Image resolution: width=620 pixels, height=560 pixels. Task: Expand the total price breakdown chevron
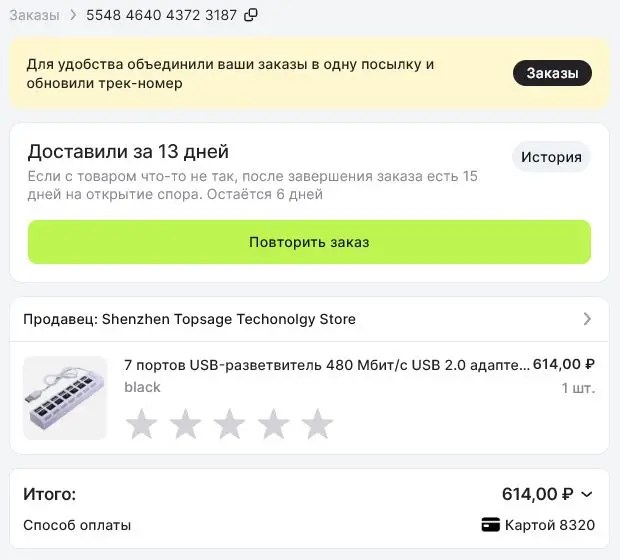tap(587, 494)
